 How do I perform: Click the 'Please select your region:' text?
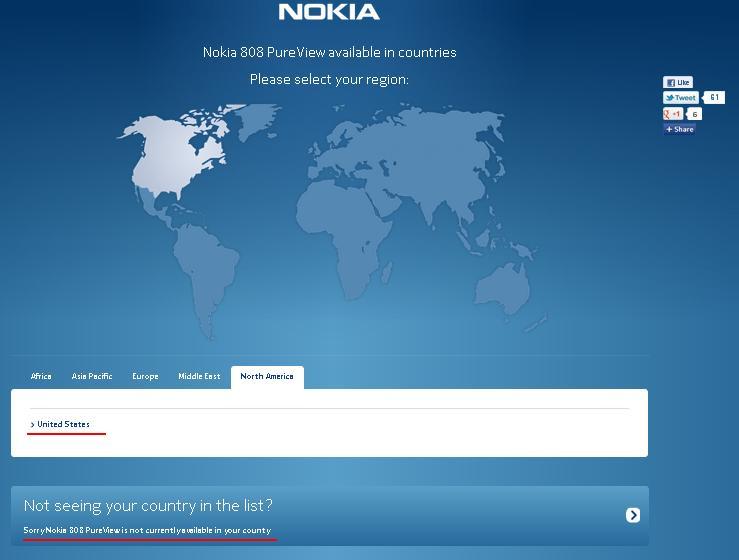329,79
